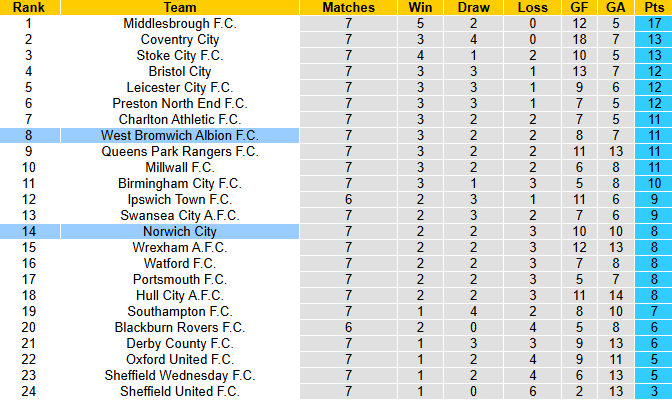
Task: Open Stoke City F.C. team entry
Action: [180, 55]
